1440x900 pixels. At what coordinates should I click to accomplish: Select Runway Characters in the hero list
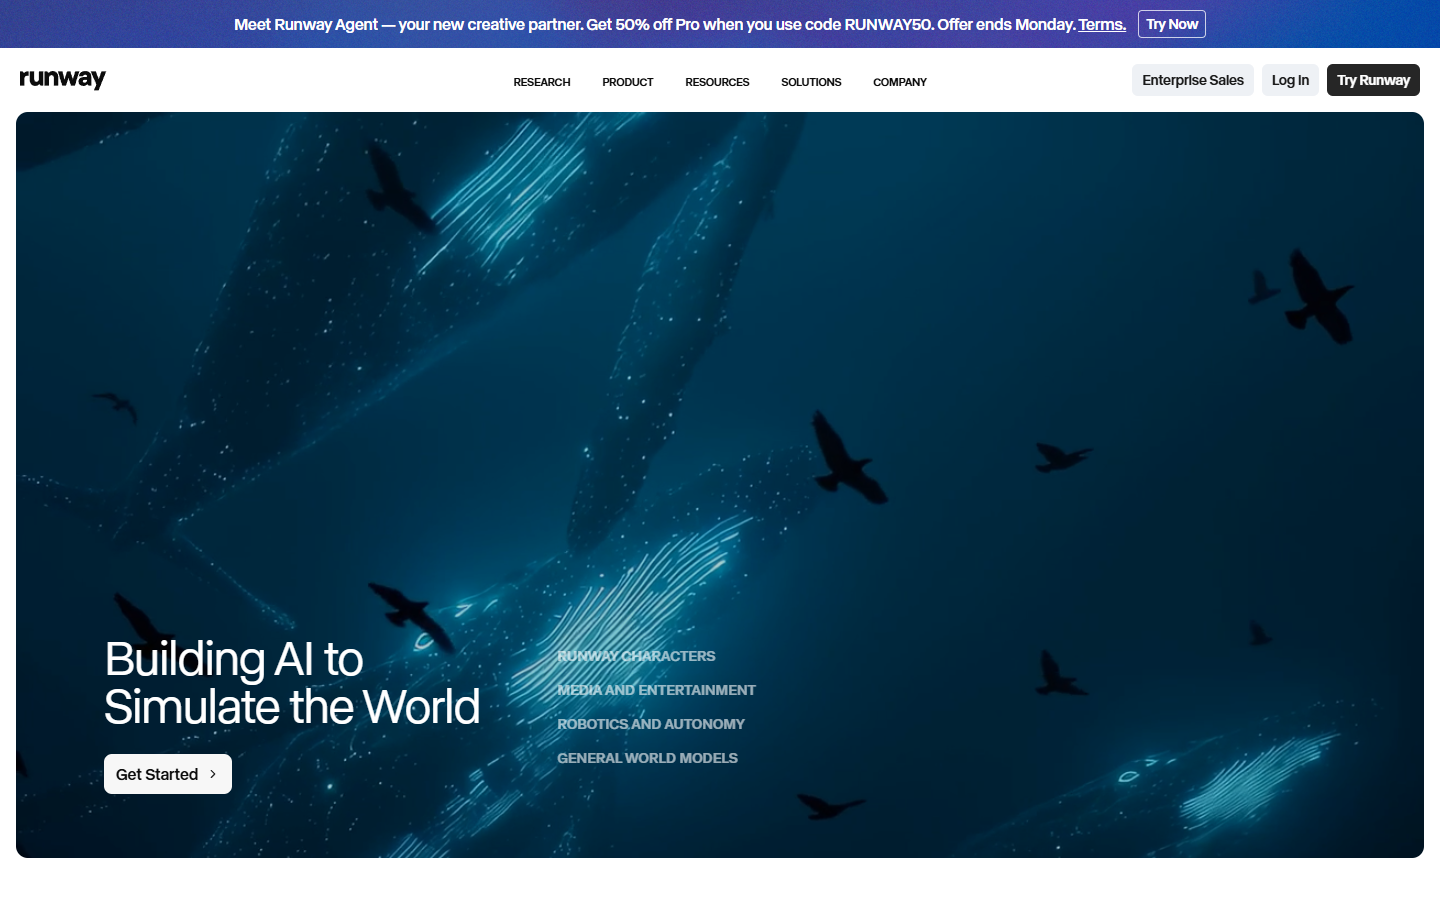[636, 656]
